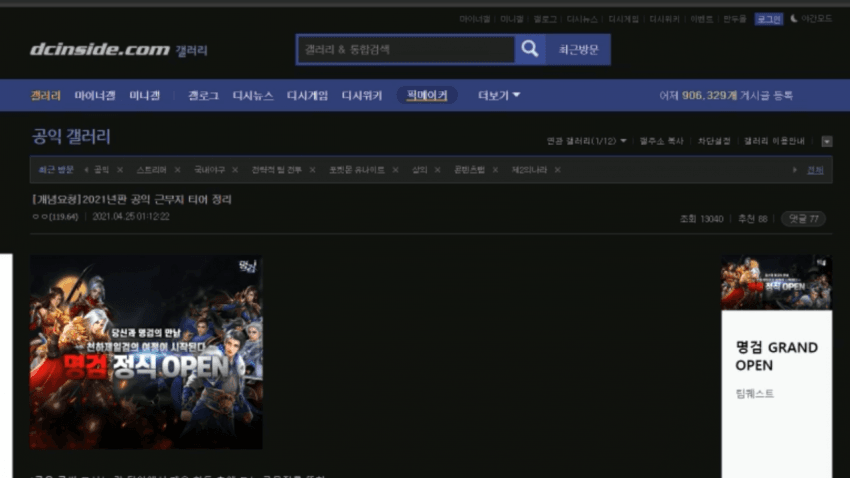Open the dcinside.com logo homepage

100,50
